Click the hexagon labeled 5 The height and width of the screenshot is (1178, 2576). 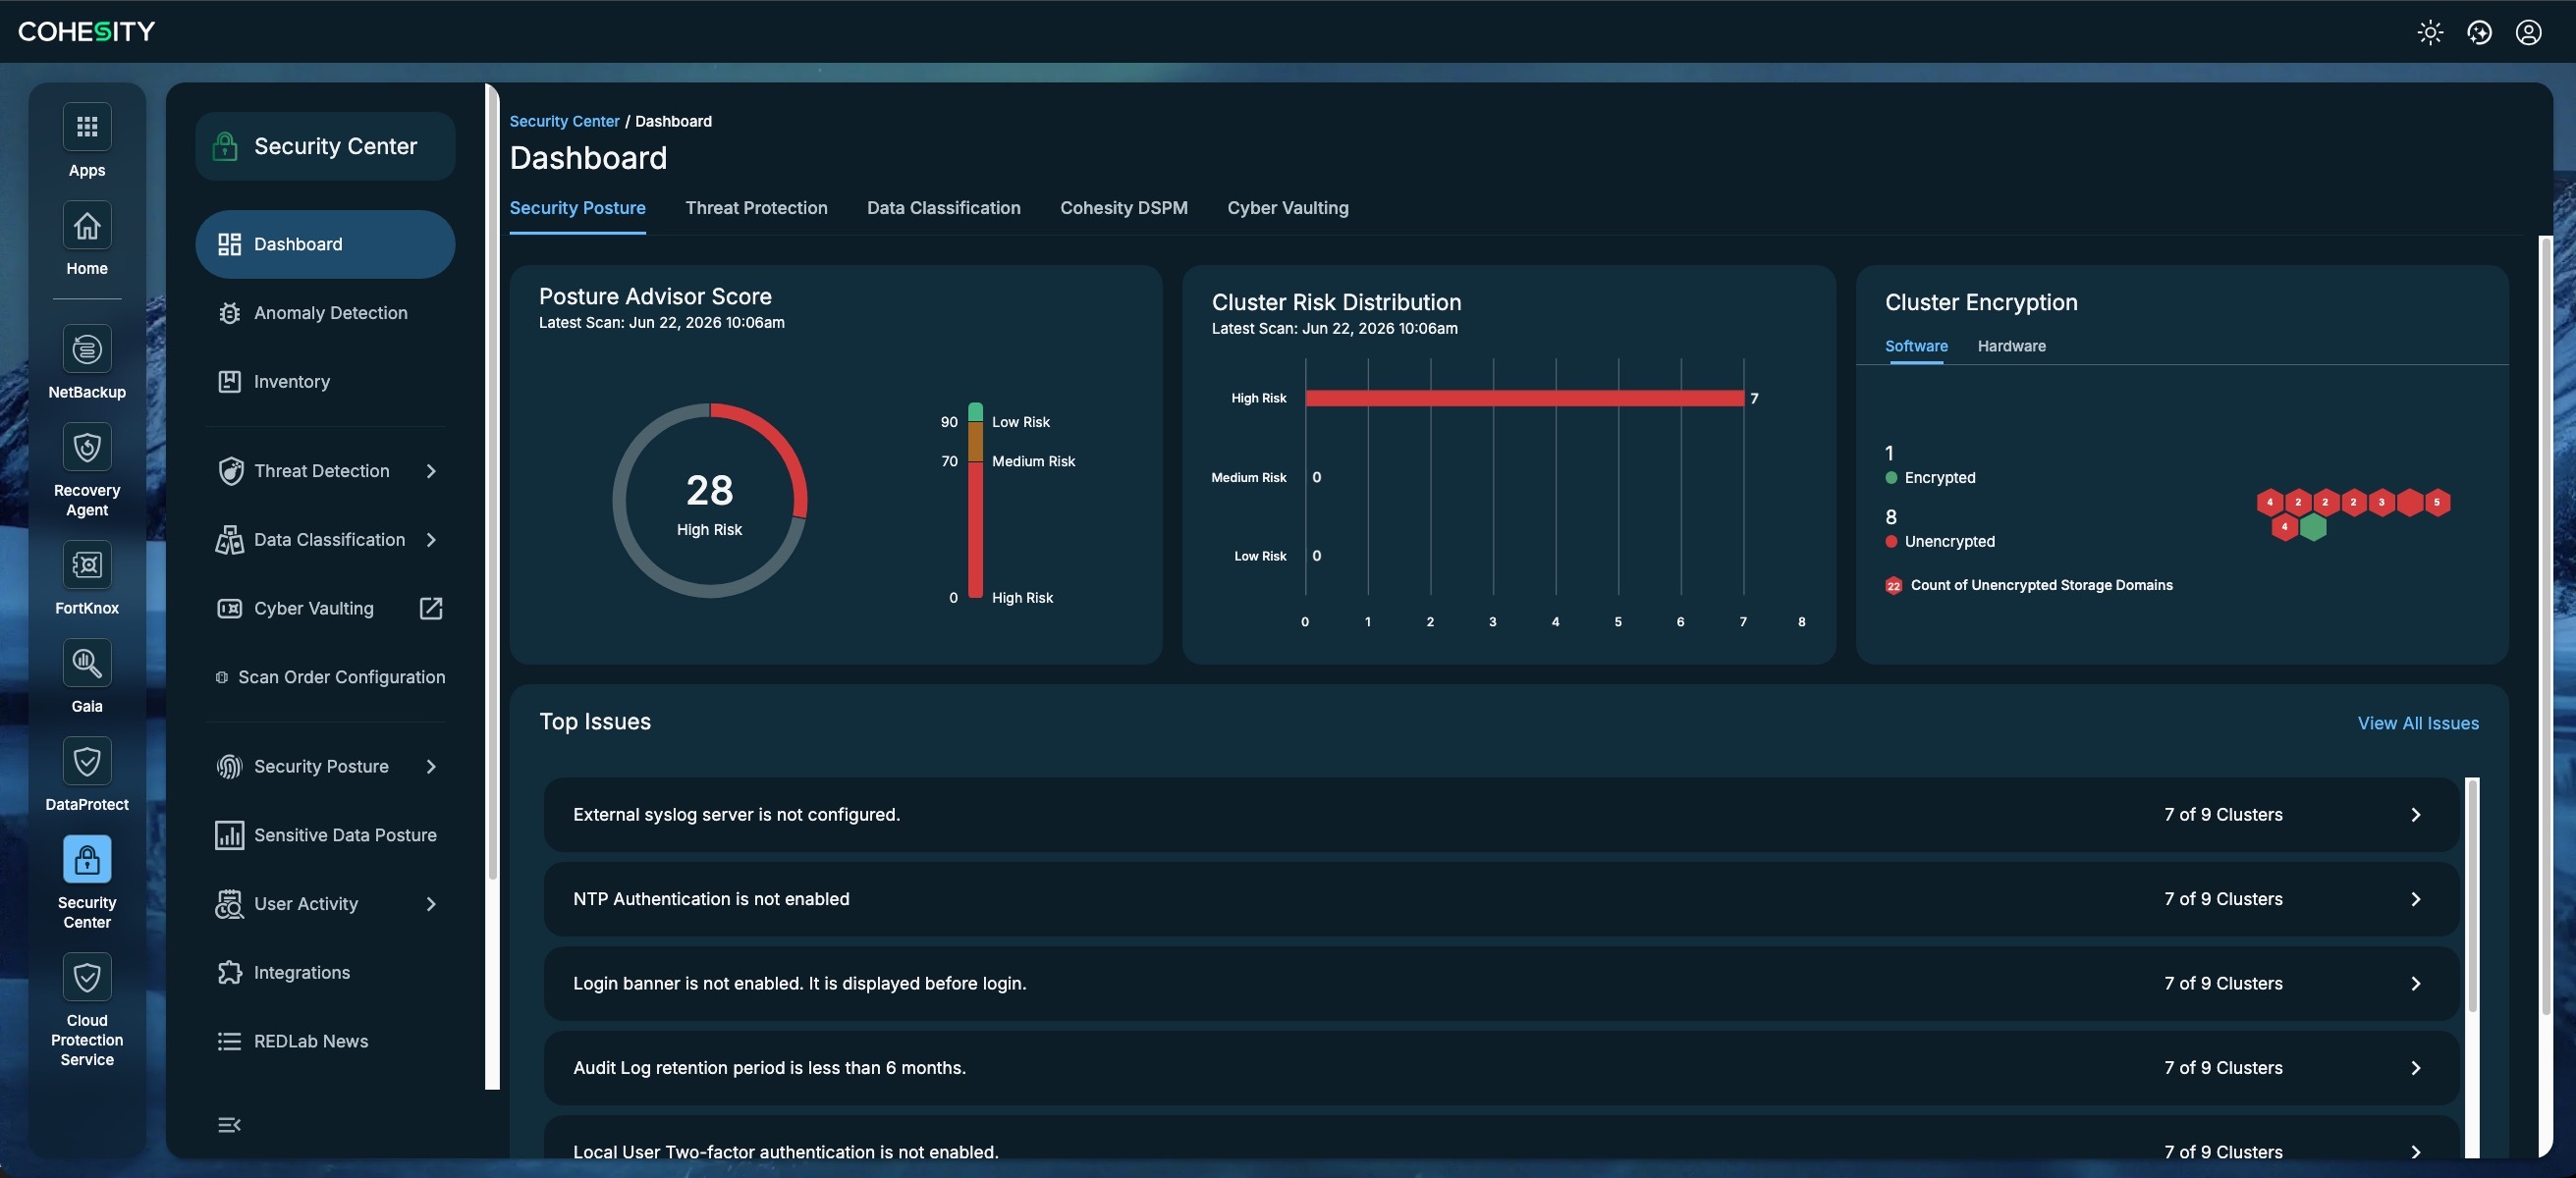[x=2437, y=502]
